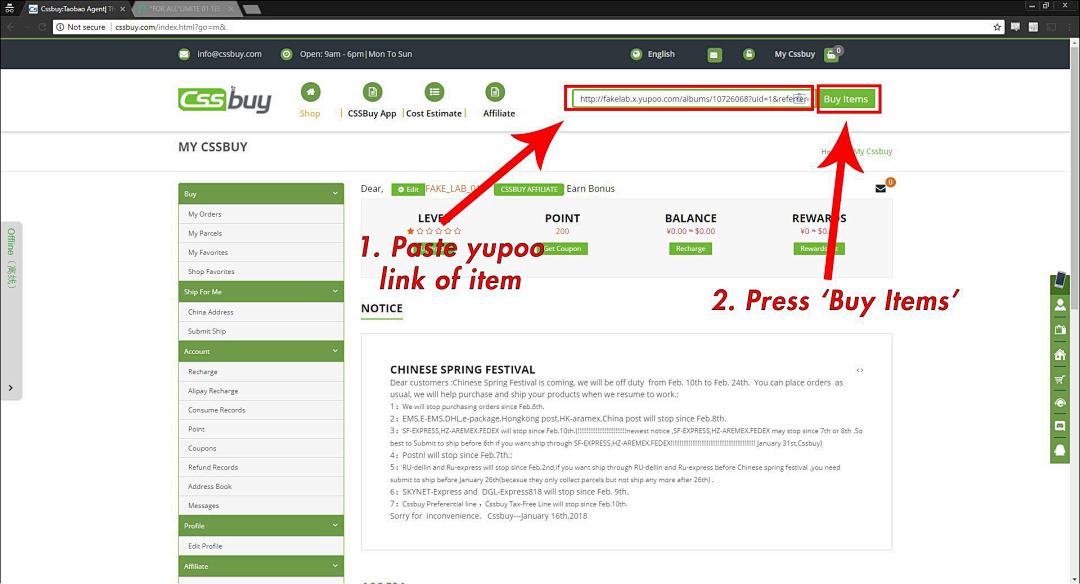Viewport: 1080px width, 584px height.
Task: Click the mobile phone icon in right sidebar
Action: point(1060,280)
